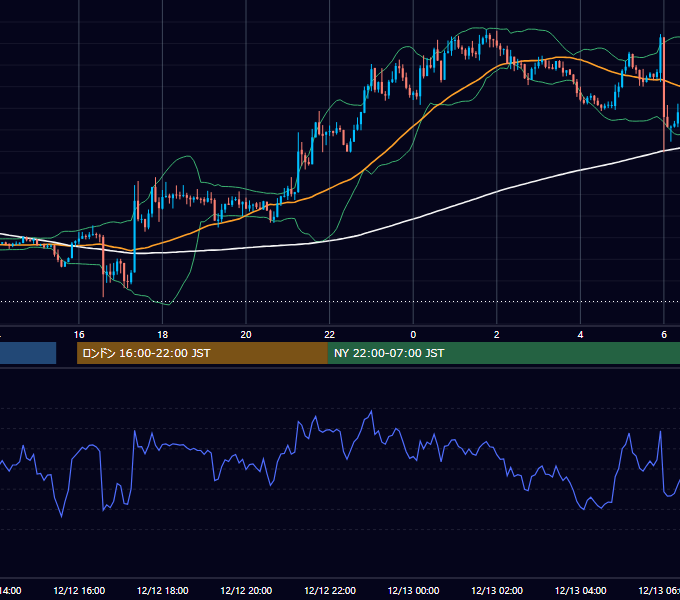Click the 12/13 00:00 time label

(x=413, y=590)
